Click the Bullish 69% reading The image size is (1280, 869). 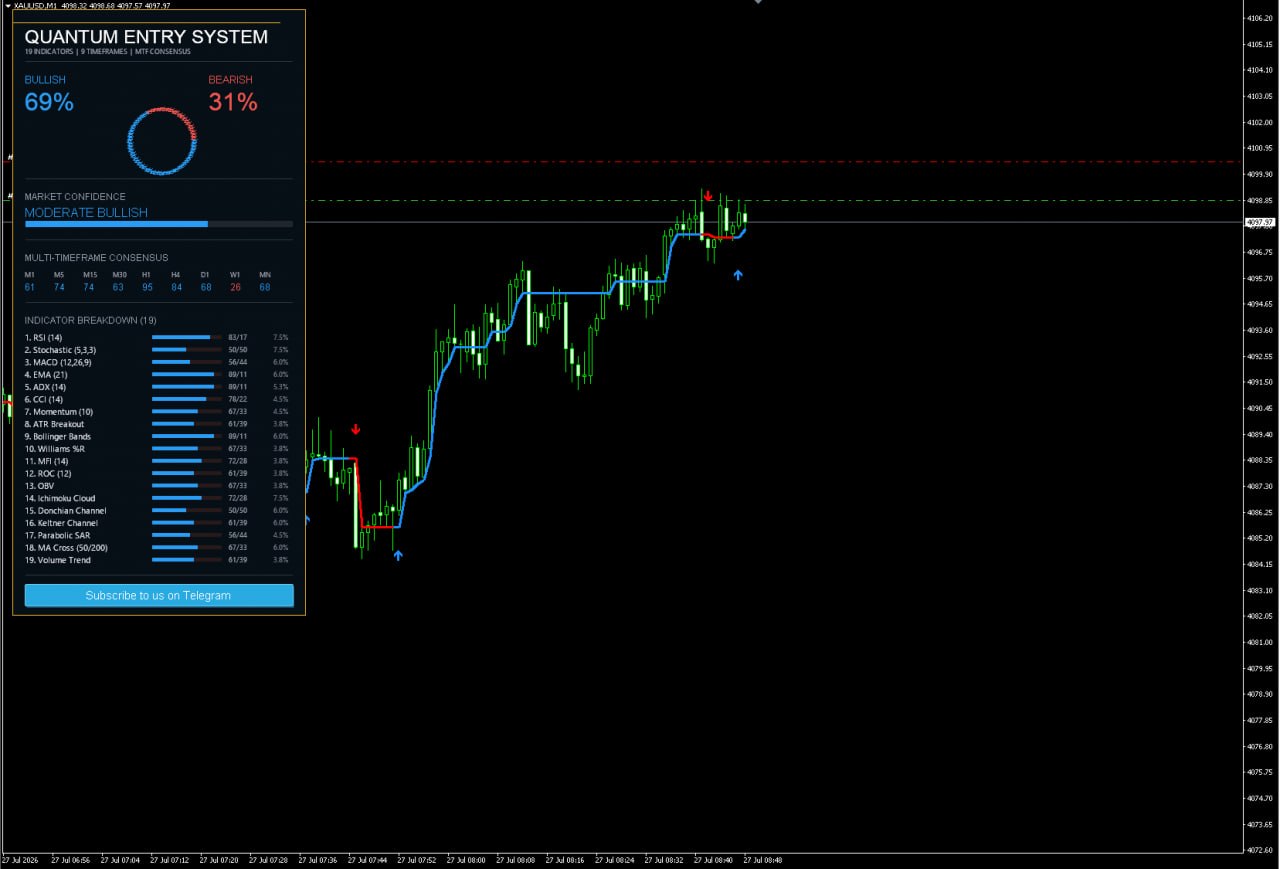pyautogui.click(x=49, y=102)
